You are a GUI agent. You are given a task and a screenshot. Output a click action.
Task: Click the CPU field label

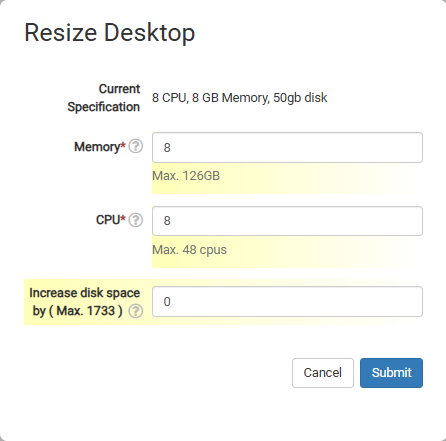pyautogui.click(x=108, y=220)
